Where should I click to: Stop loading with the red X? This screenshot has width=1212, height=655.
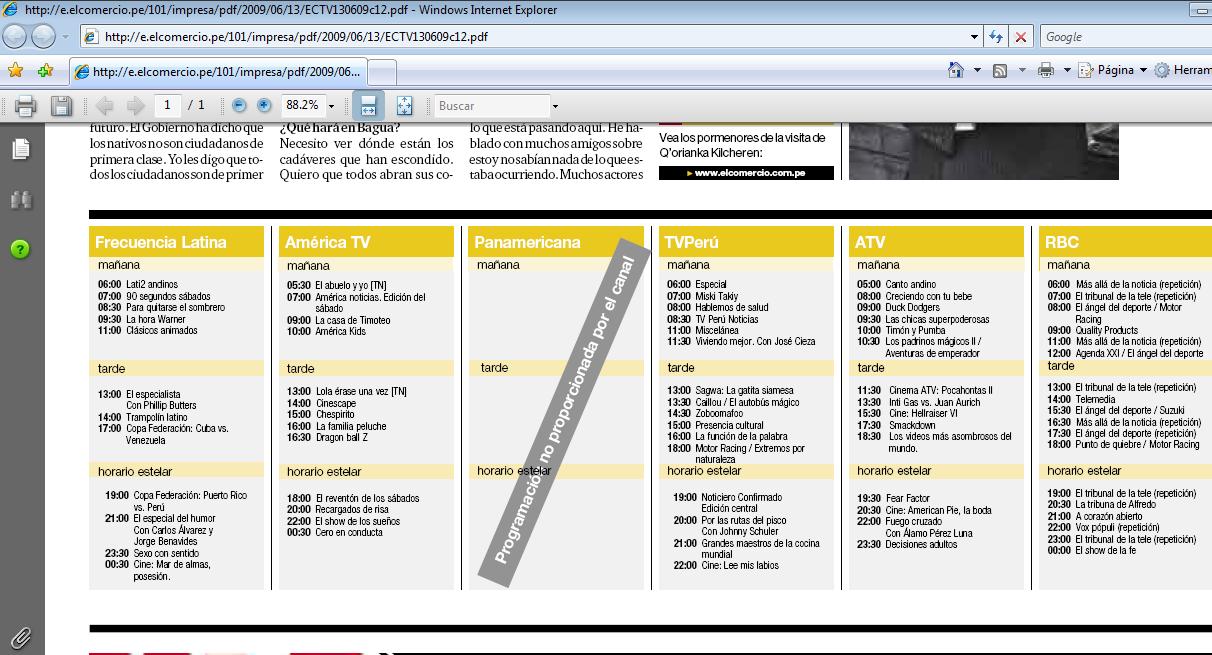(1020, 37)
